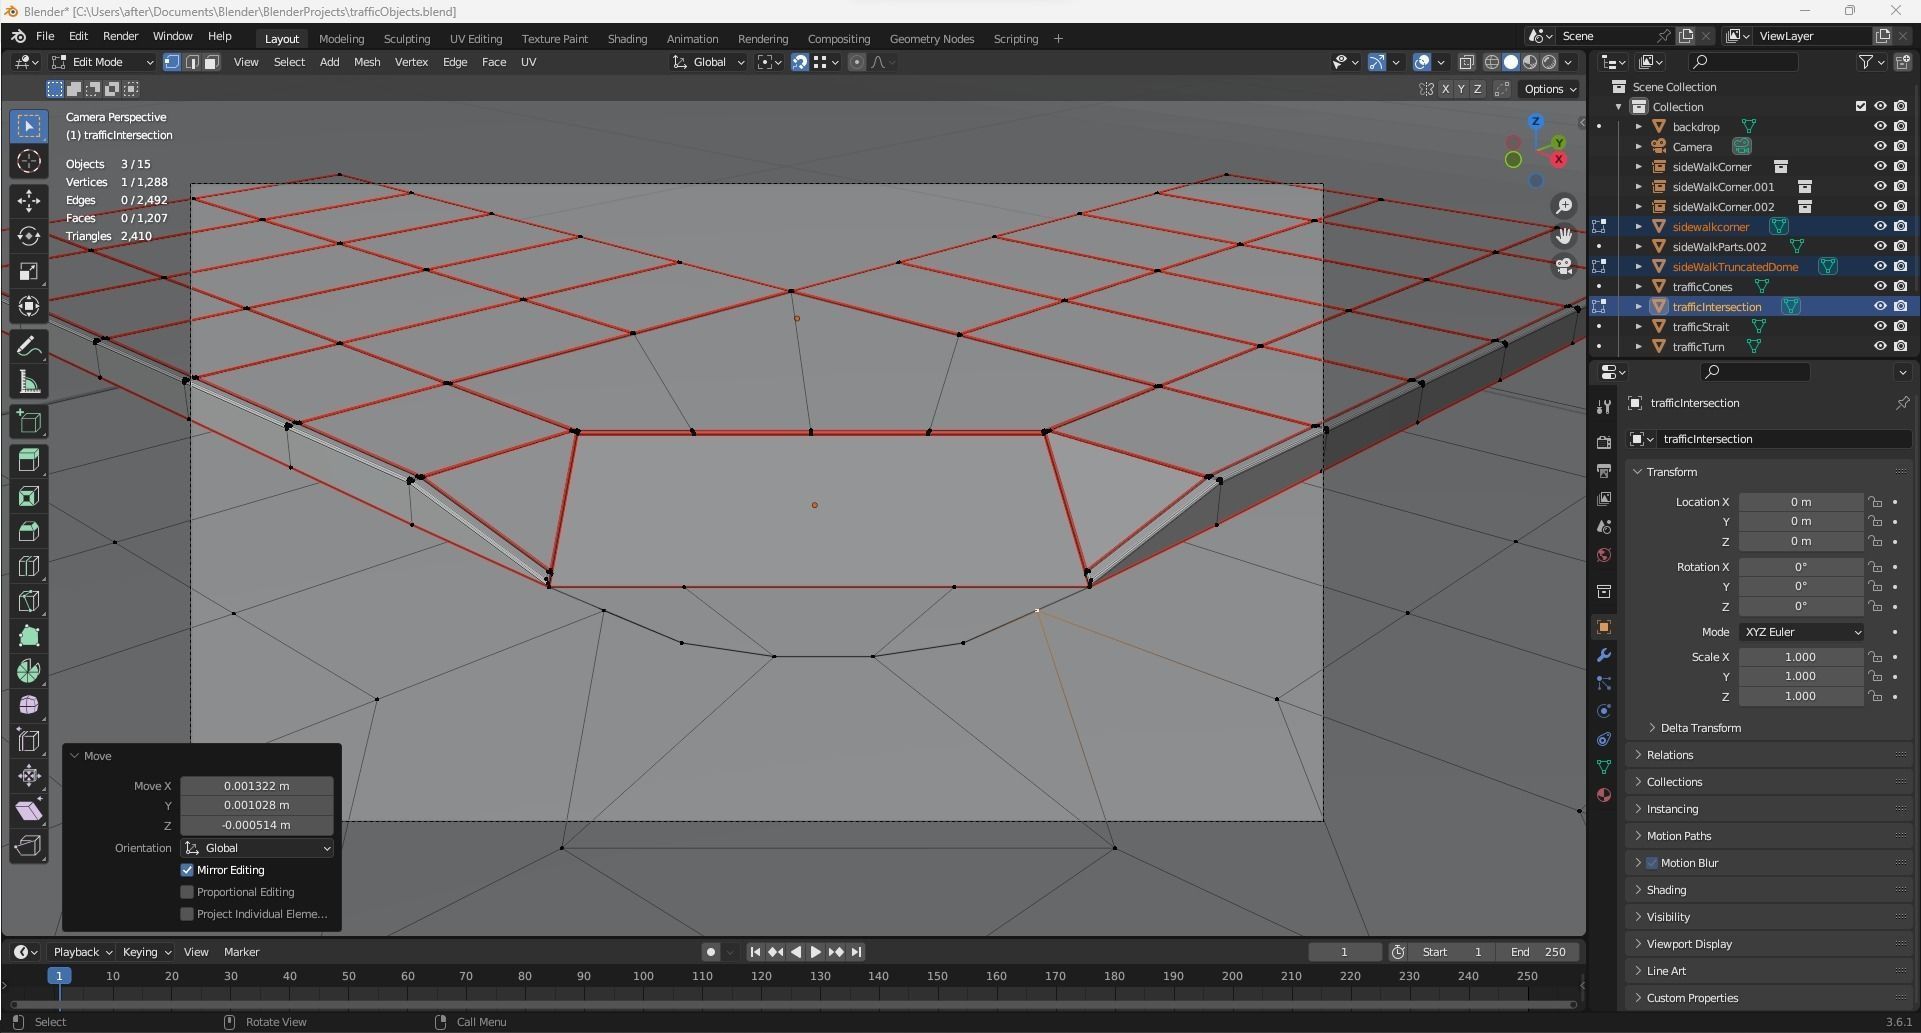Image resolution: width=1921 pixels, height=1033 pixels.
Task: Click the current frame marker 1
Action: [x=59, y=976]
